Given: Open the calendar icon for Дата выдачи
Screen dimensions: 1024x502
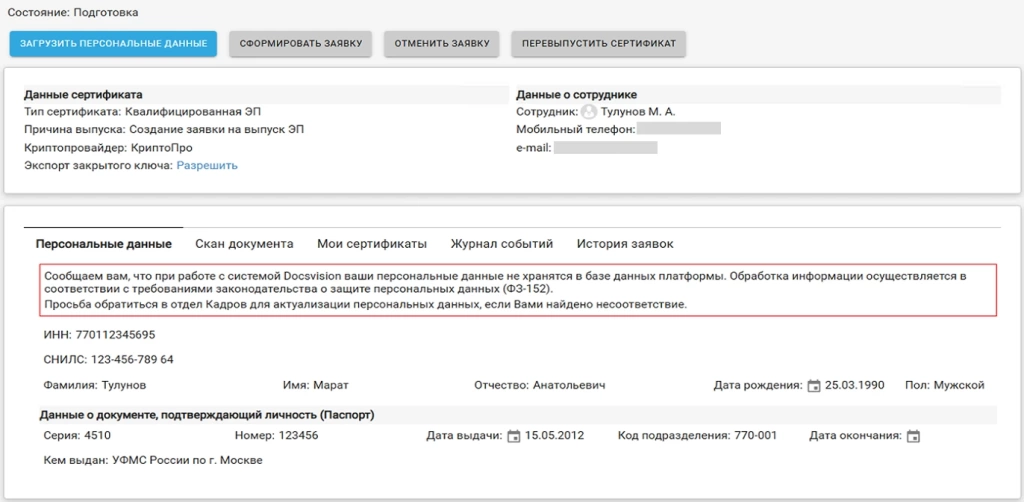Looking at the screenshot, I should click(514, 436).
